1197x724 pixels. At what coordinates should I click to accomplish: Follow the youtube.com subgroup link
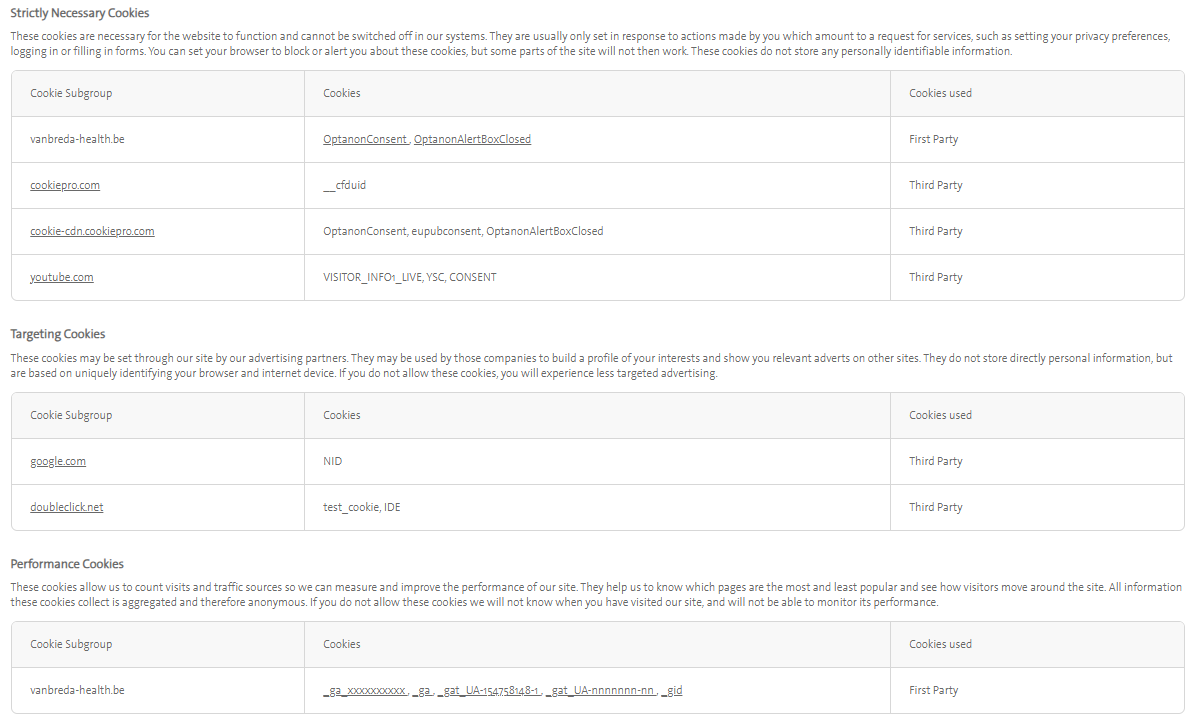point(62,277)
